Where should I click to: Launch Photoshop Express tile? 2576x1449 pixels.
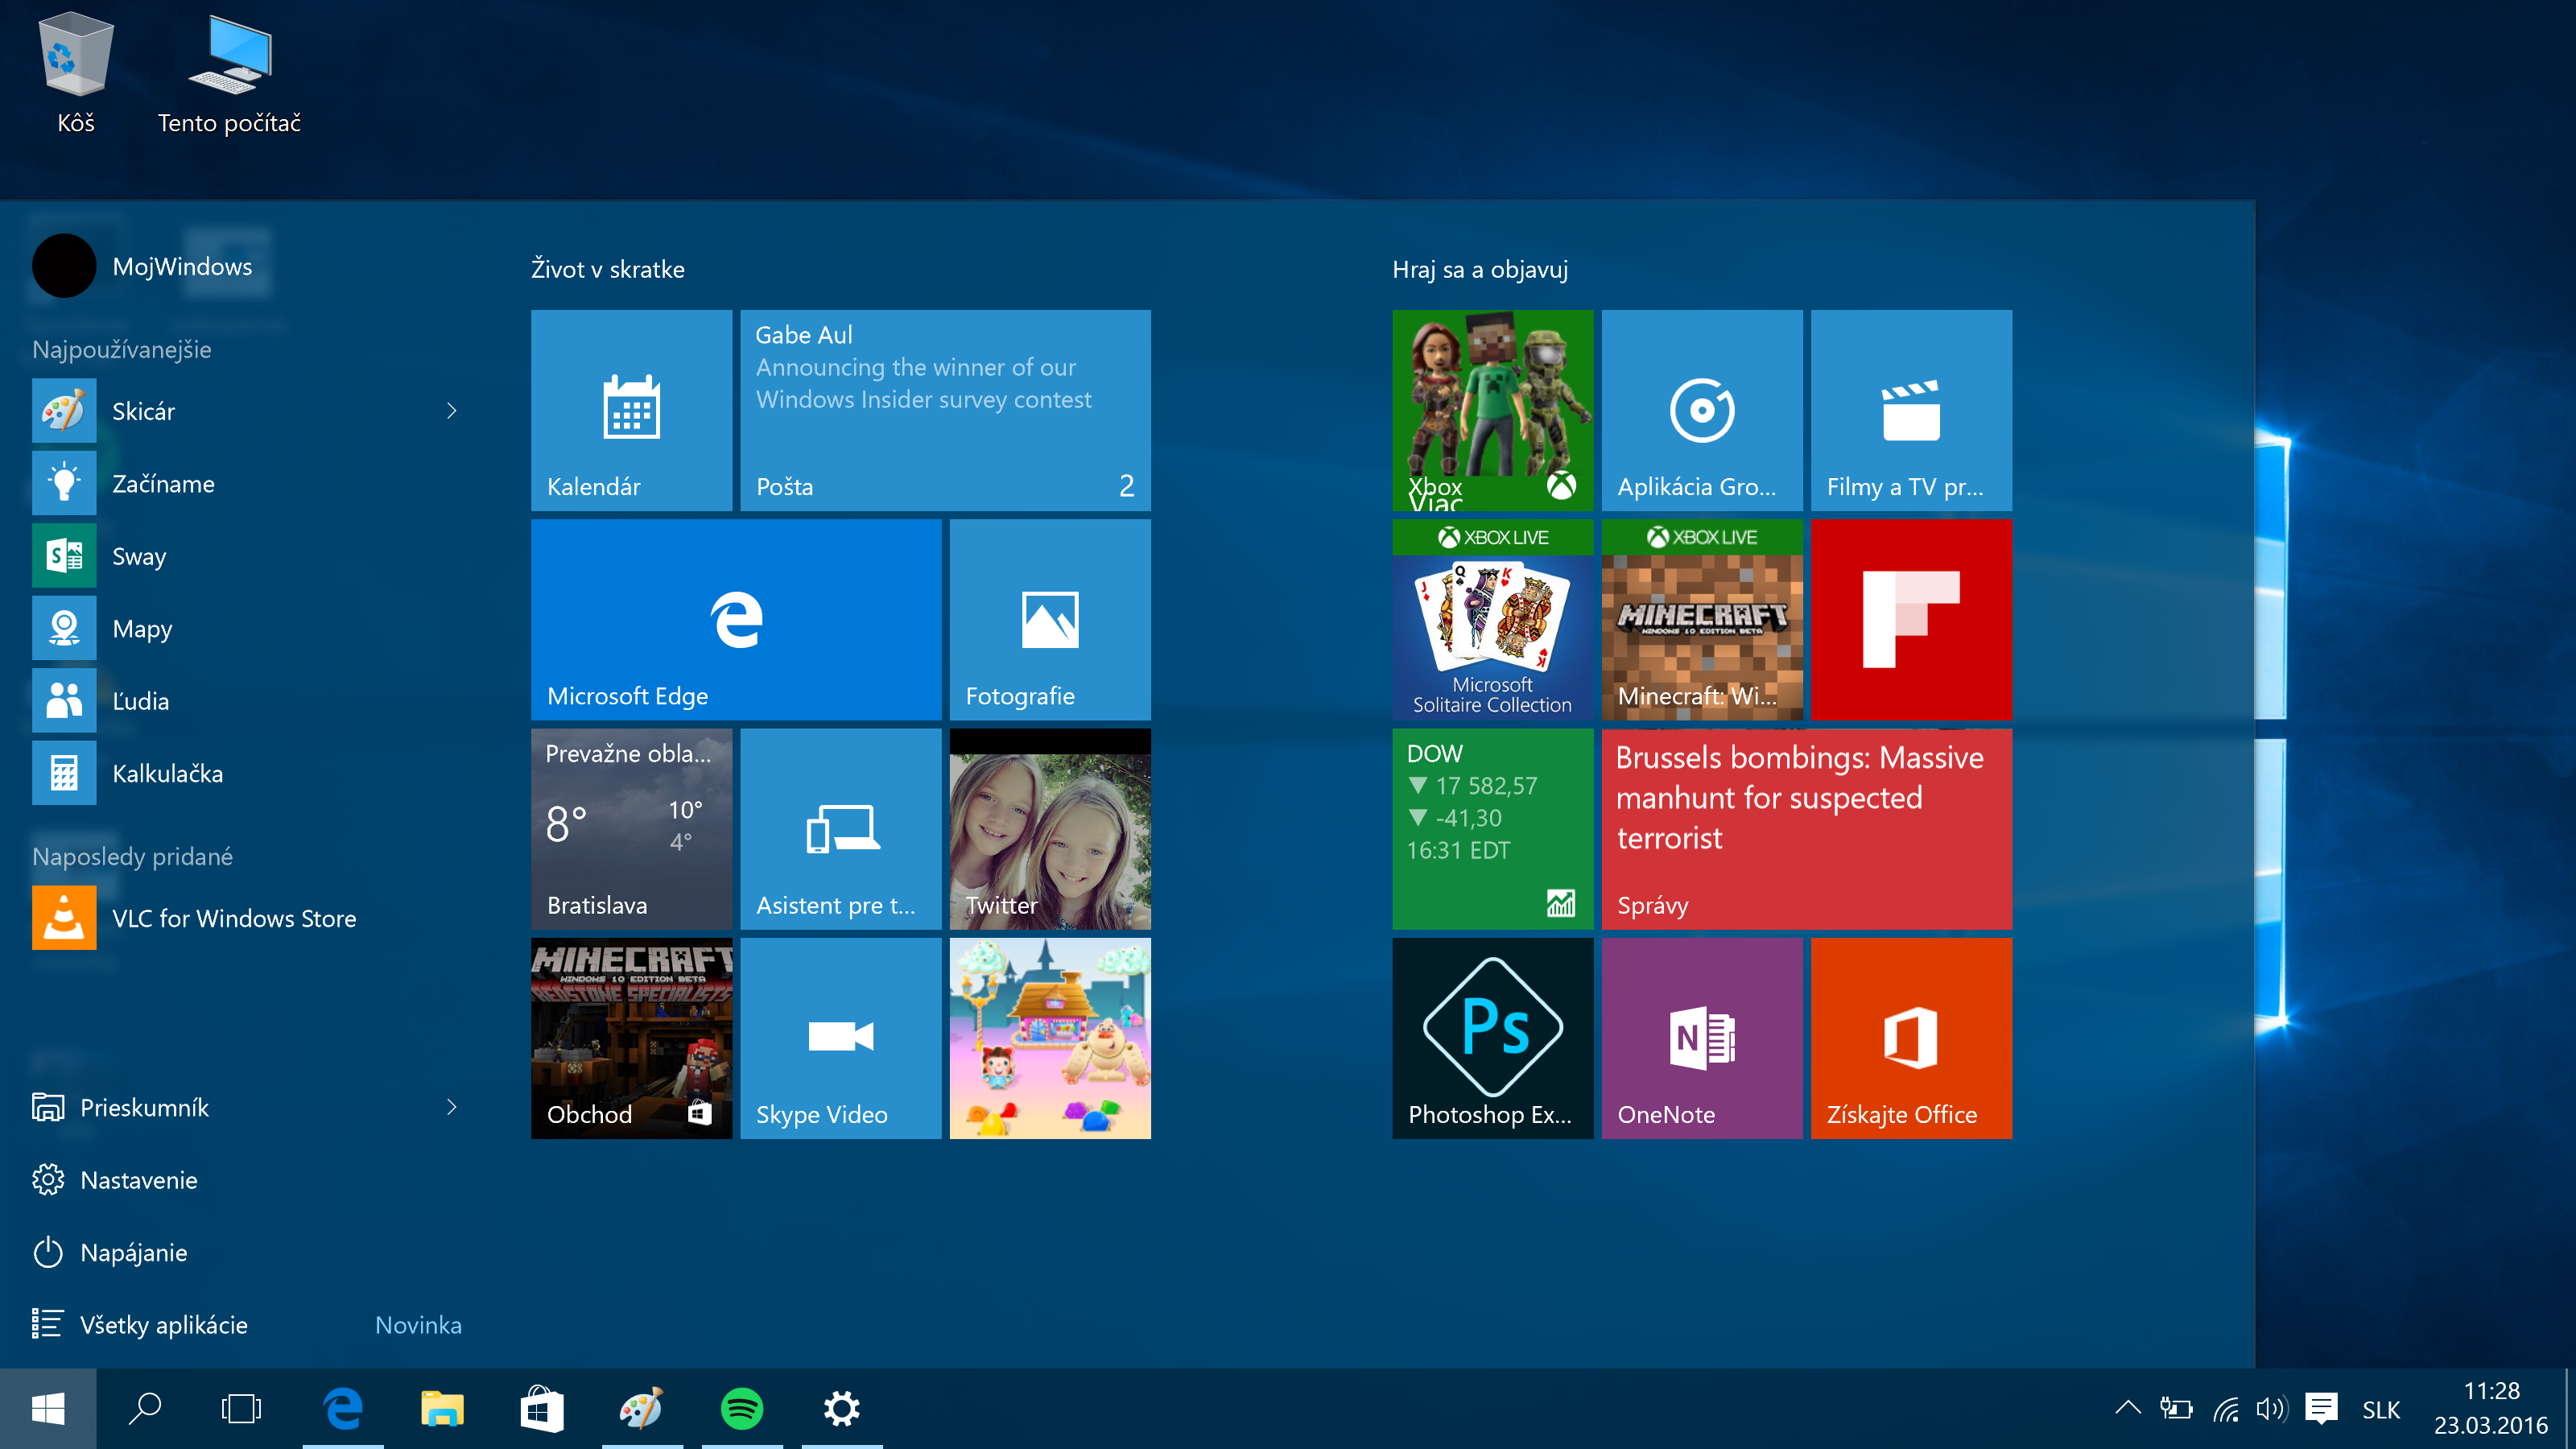pos(1492,1037)
